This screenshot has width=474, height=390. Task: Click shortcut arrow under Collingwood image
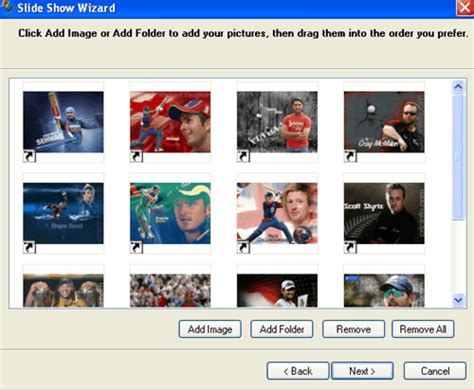(243, 247)
